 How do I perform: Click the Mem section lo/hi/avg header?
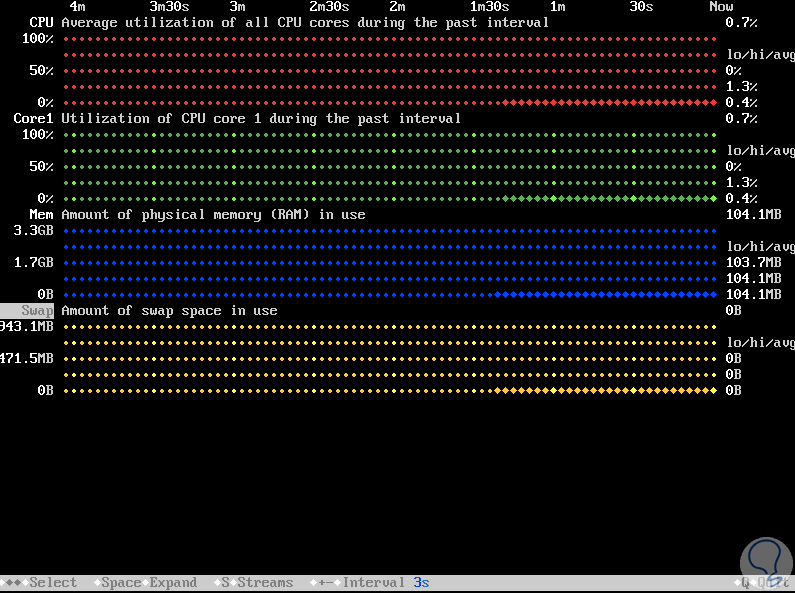tap(761, 247)
